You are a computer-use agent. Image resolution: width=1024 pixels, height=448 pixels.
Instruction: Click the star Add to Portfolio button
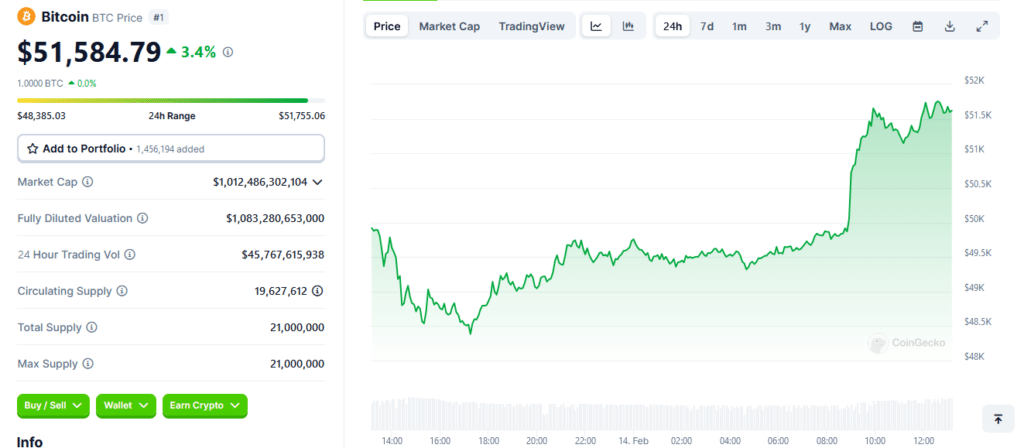[171, 149]
